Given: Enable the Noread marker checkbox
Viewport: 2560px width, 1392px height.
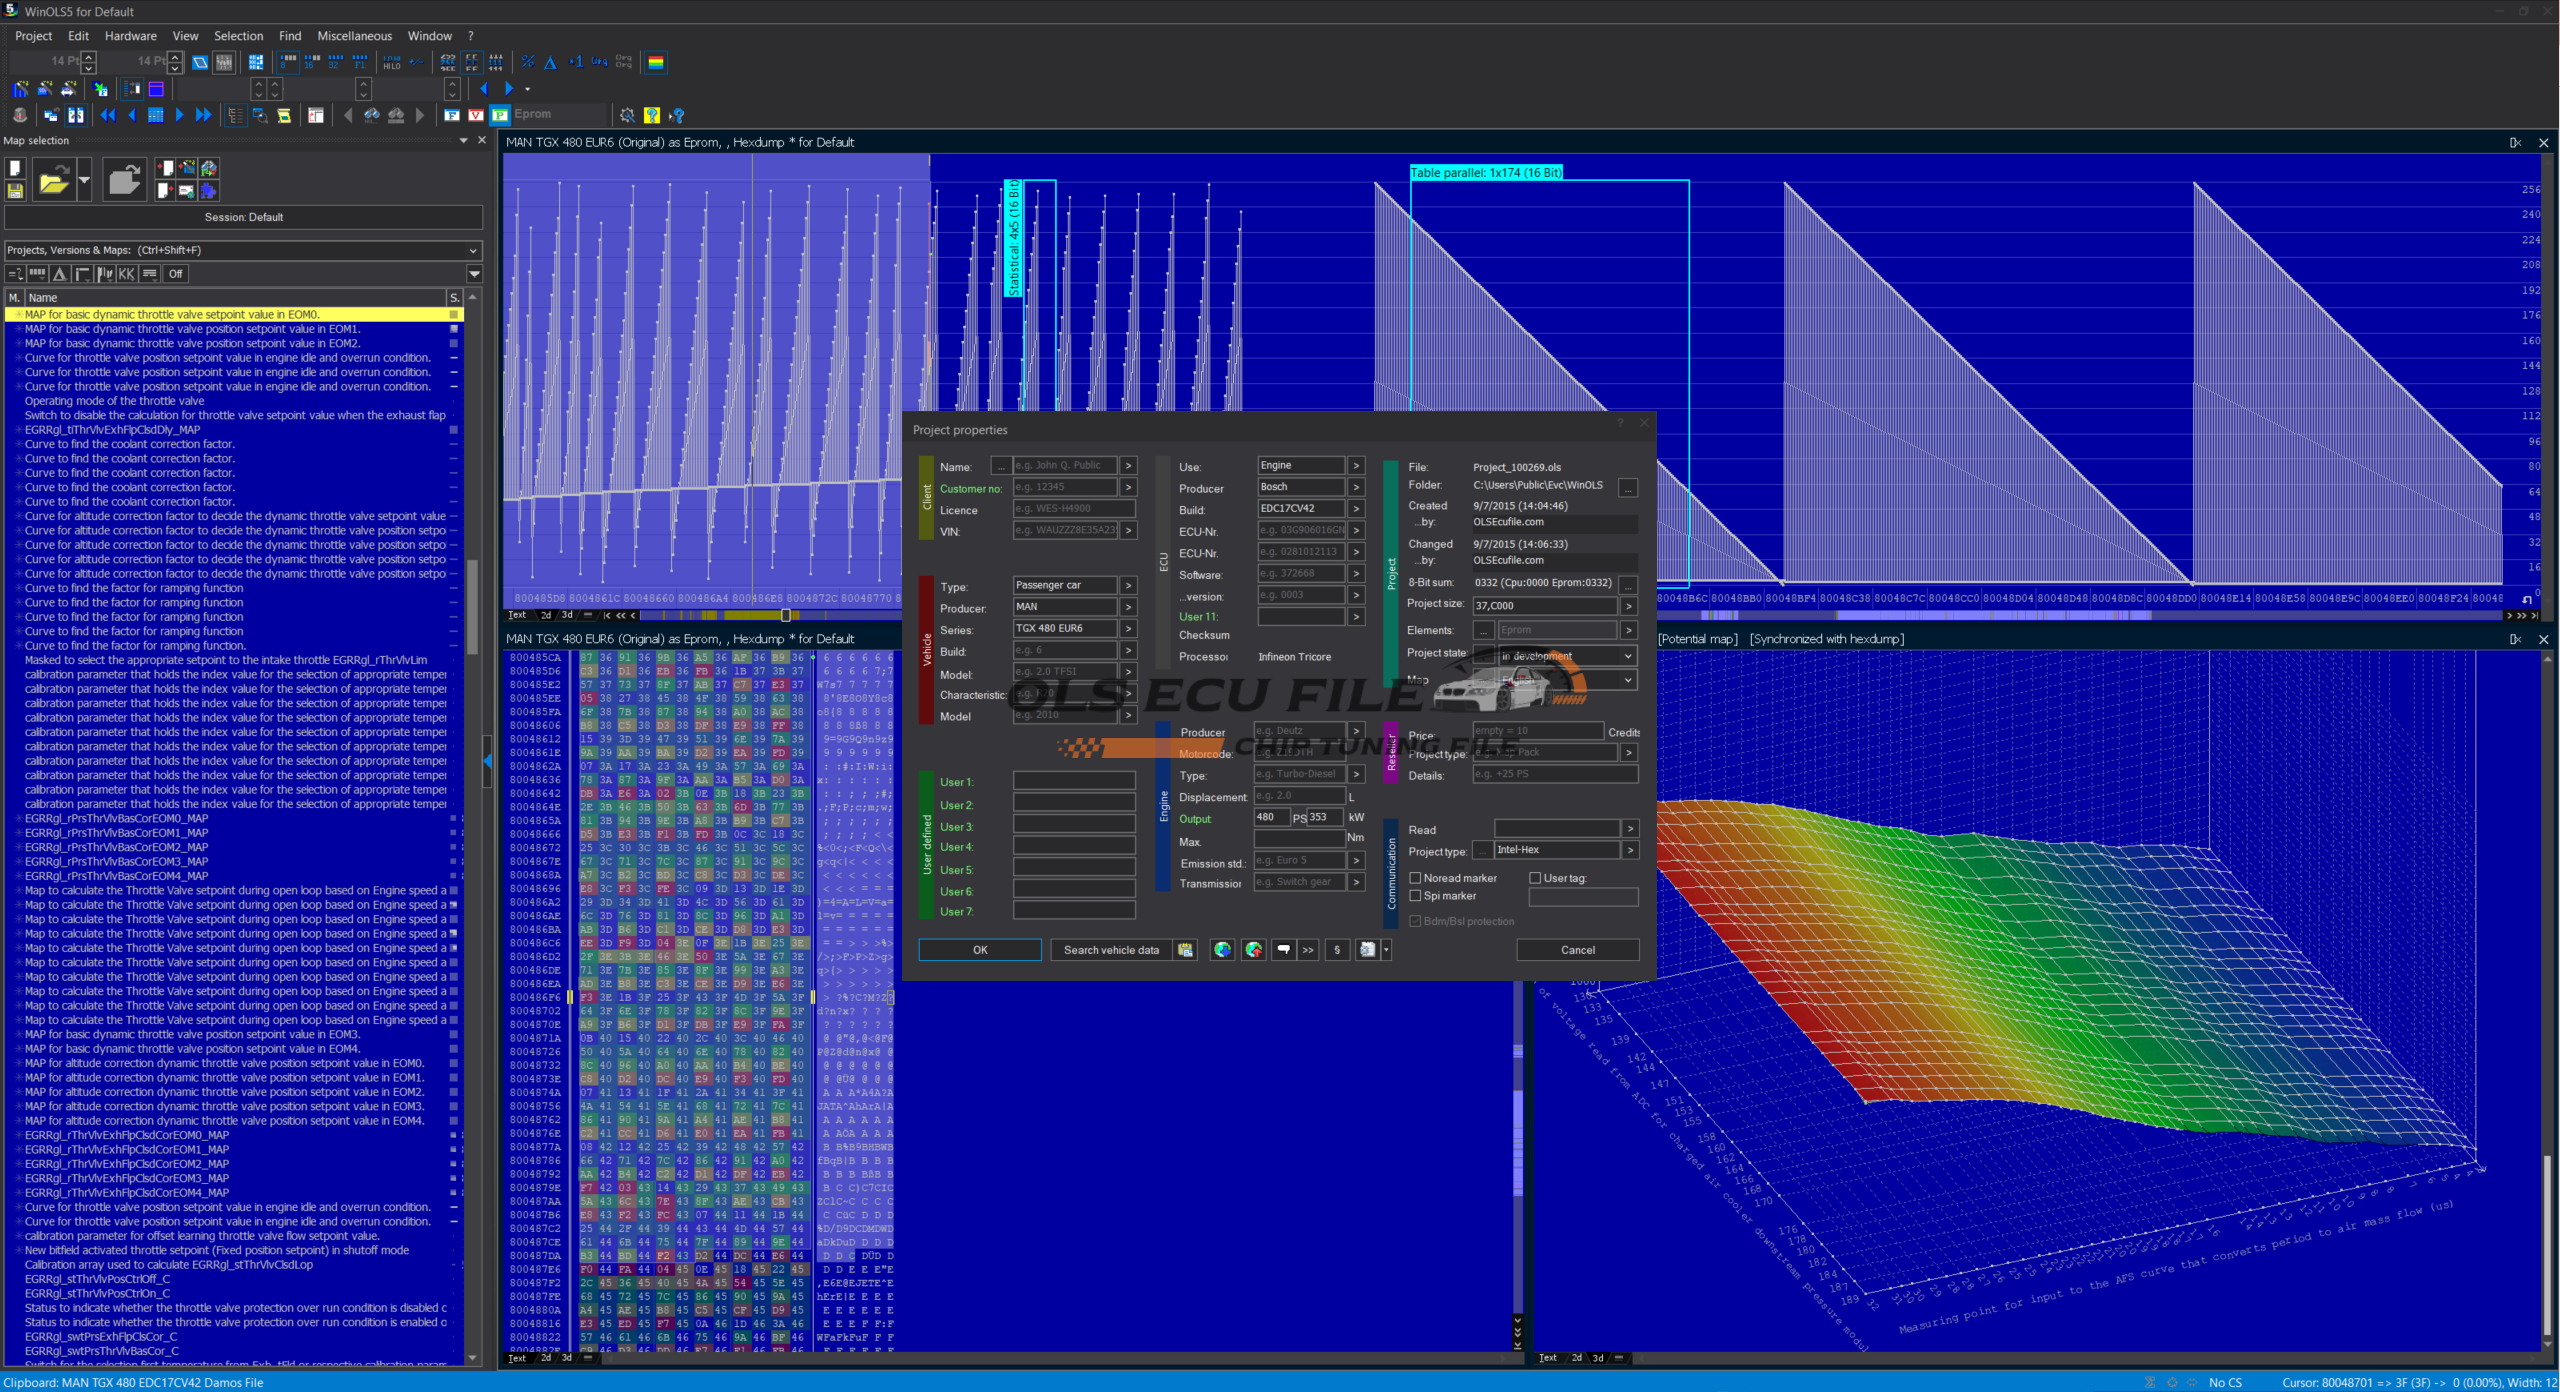Looking at the screenshot, I should pos(1415,878).
